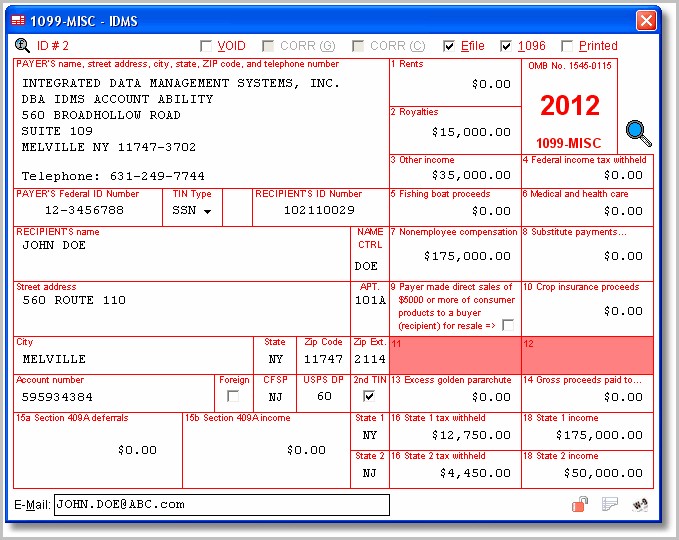
Task: Open the notes icon at bottom right
Action: click(610, 504)
